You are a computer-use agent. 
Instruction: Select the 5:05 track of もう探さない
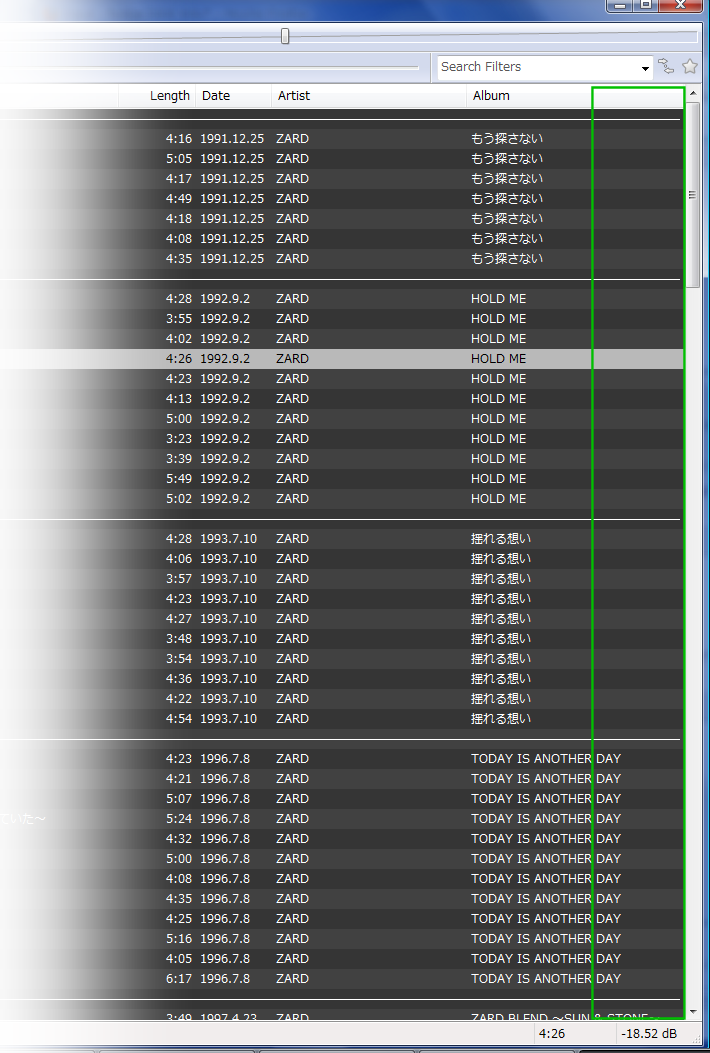point(341,158)
